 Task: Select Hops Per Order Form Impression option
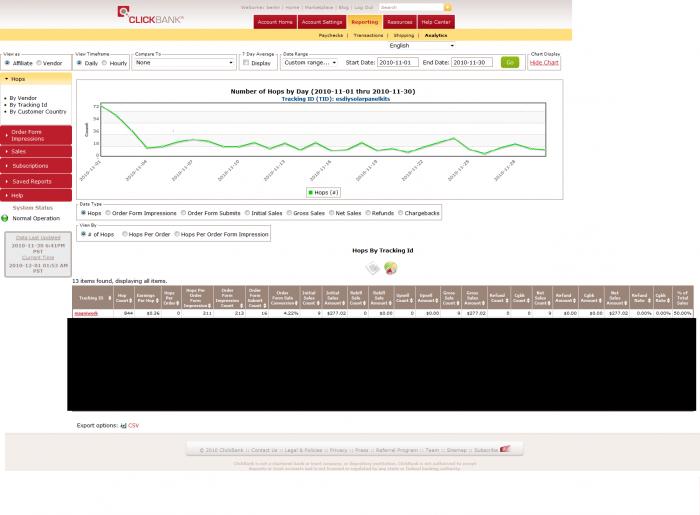click(177, 234)
